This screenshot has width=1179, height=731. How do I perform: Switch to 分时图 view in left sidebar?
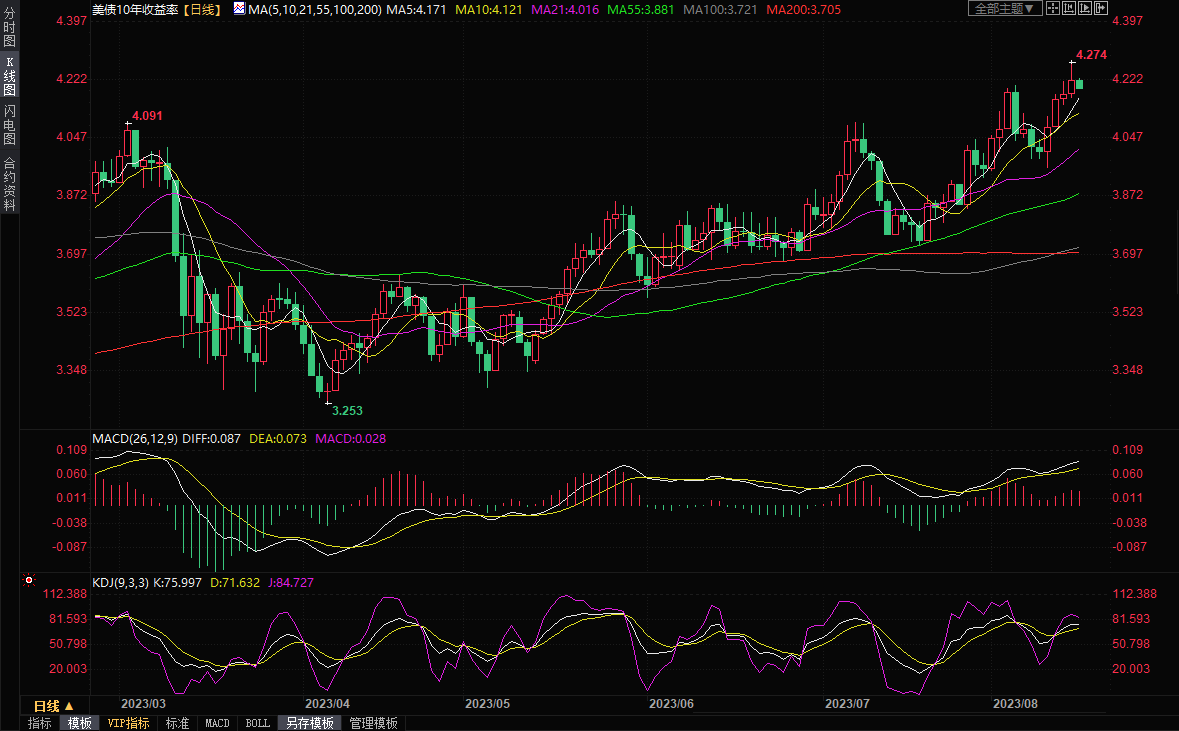9,30
